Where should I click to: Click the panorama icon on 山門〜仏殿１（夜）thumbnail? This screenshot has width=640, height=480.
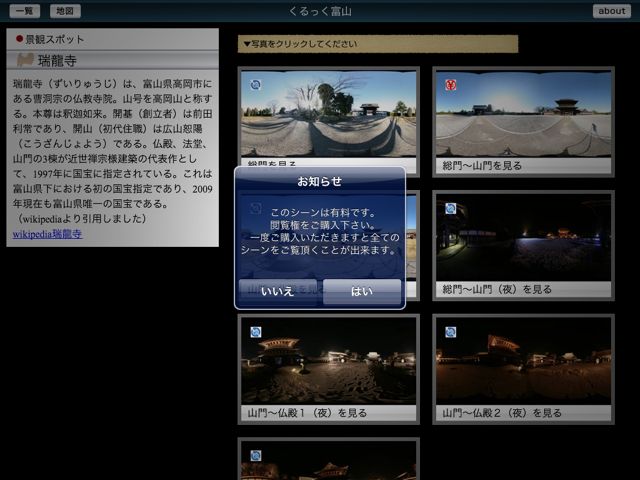[256, 332]
